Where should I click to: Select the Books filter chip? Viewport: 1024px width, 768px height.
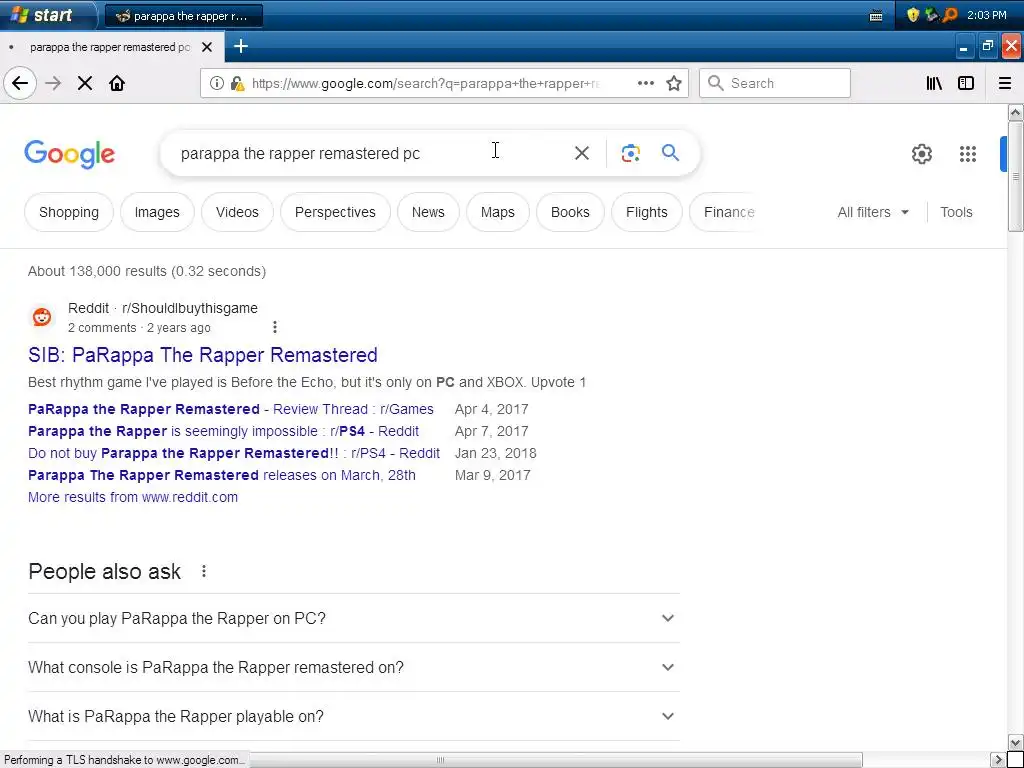570,212
